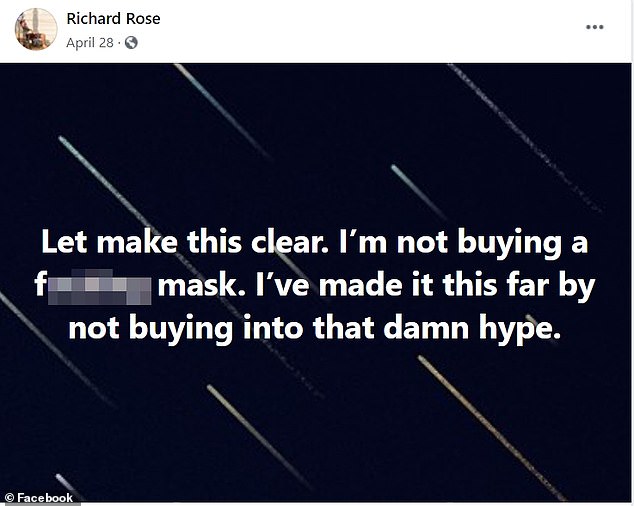Click the word "Let" starting the post text
Screen dimensions: 634x506
62,245
